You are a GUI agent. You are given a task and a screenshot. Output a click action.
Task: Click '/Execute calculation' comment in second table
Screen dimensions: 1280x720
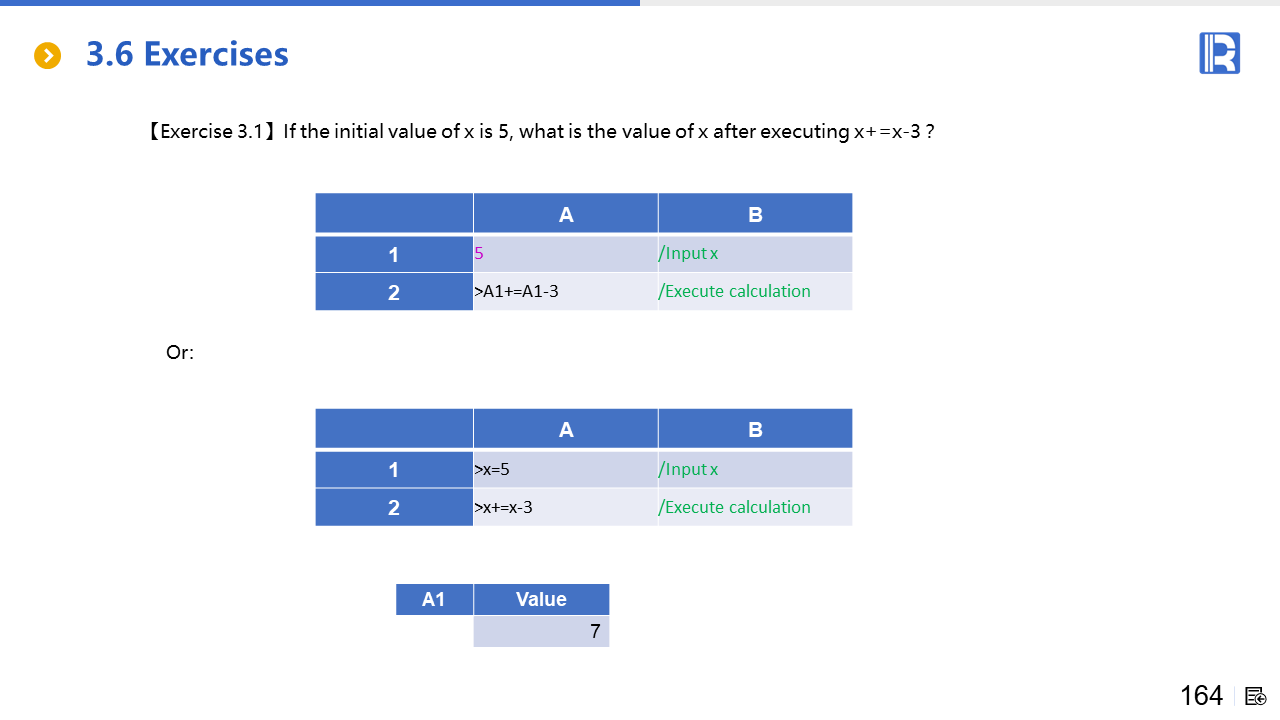[735, 507]
